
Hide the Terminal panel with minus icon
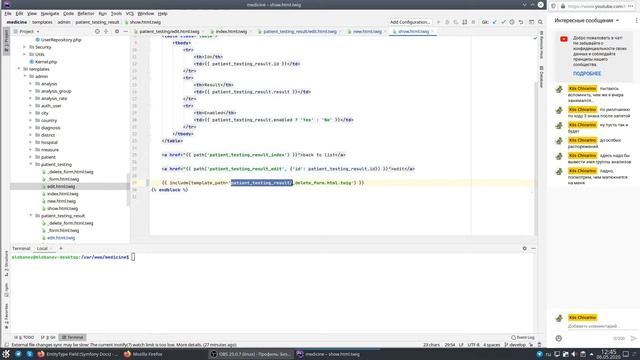click(533, 248)
